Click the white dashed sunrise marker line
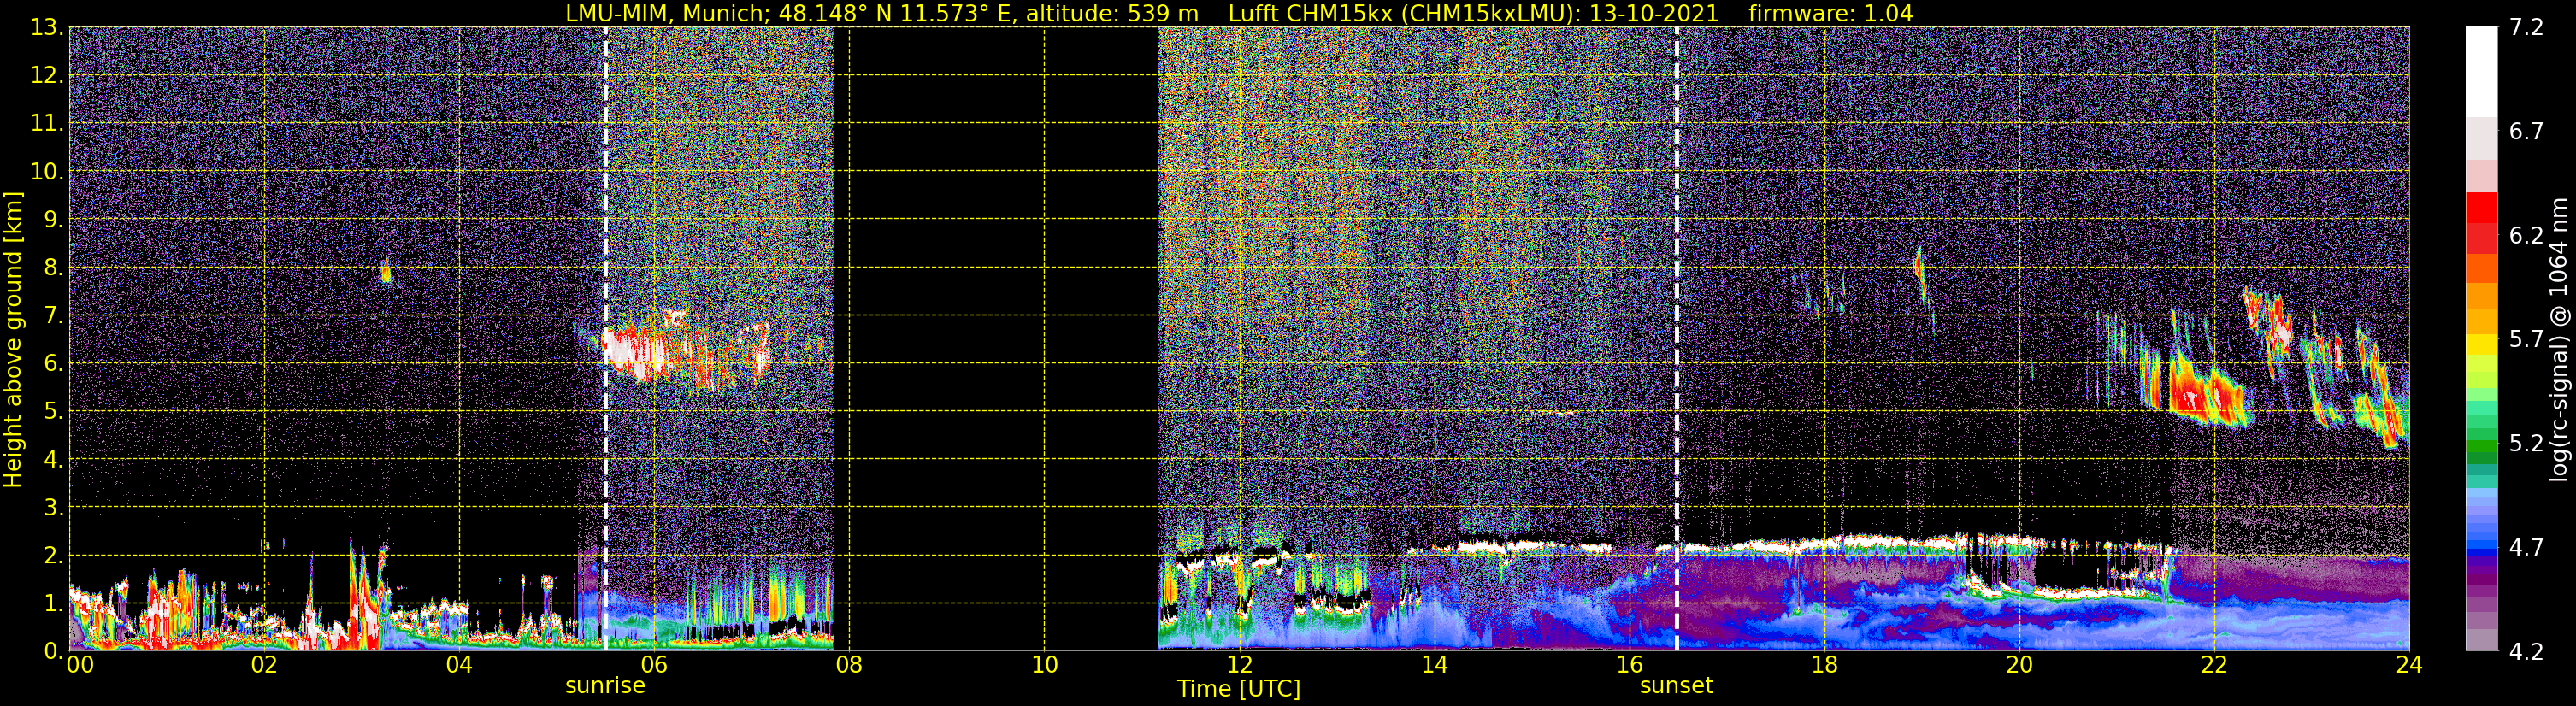 (606, 339)
